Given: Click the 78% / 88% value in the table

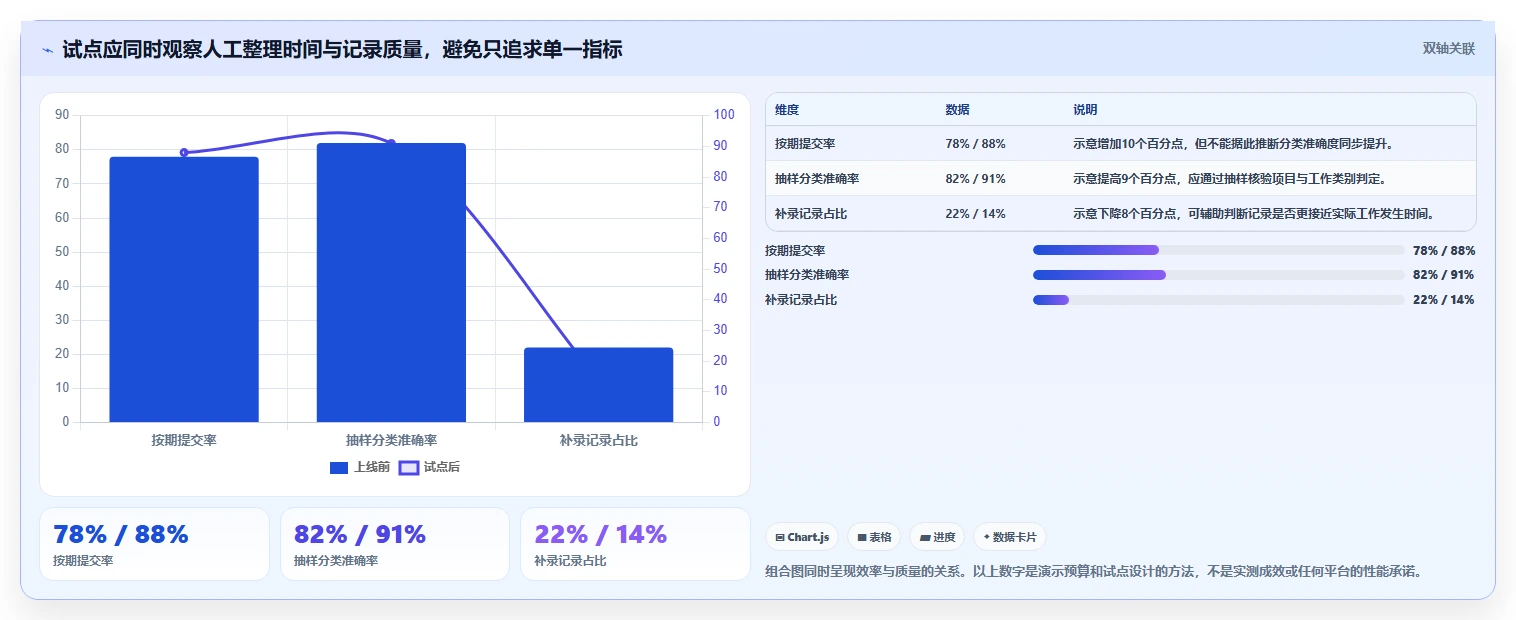Looking at the screenshot, I should click(975, 144).
